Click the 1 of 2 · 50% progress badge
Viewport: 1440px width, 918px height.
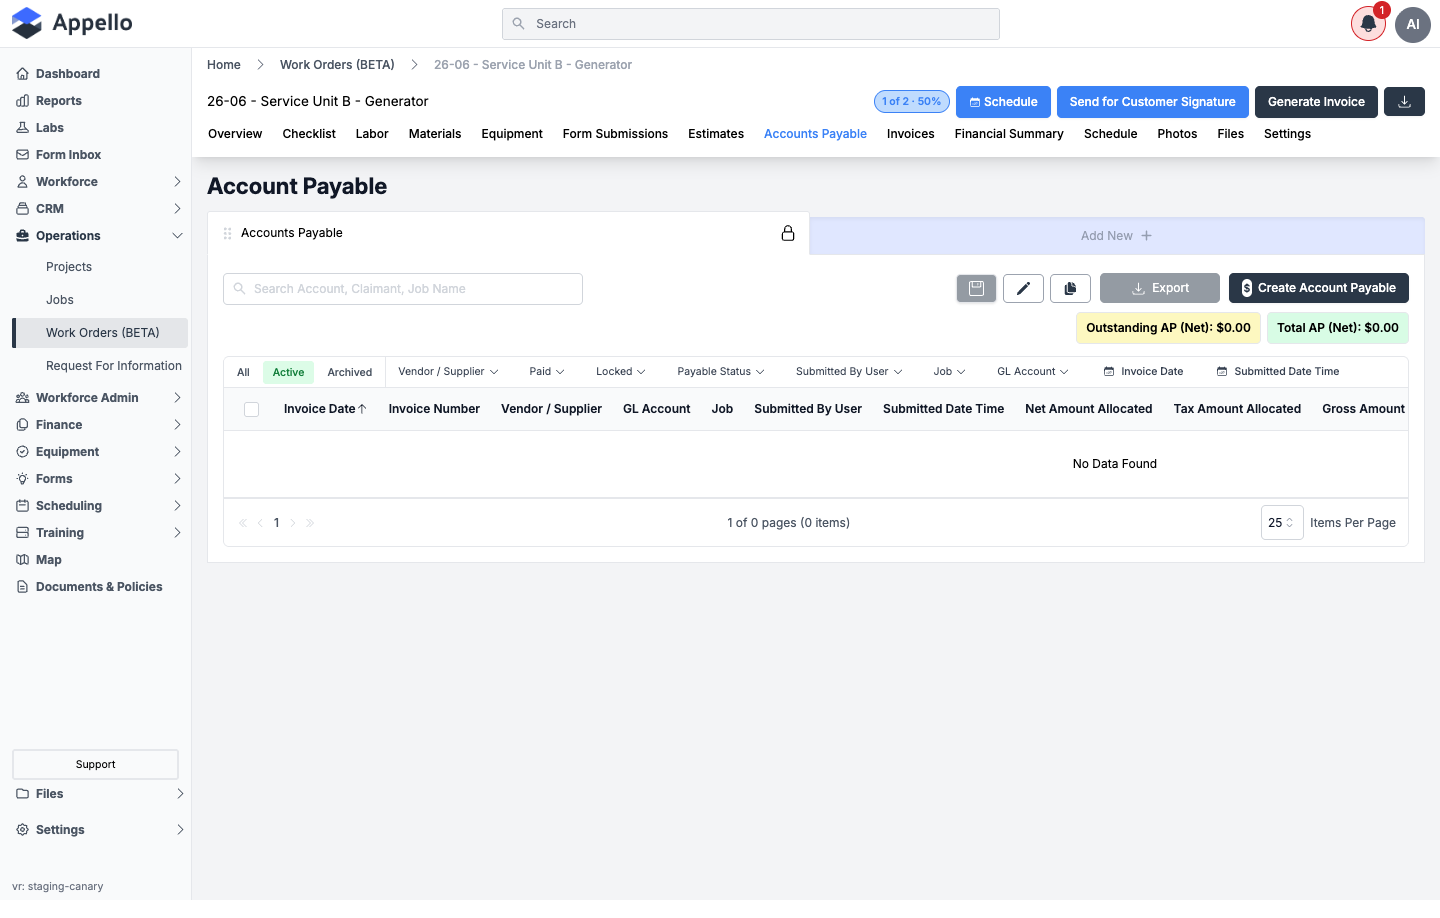912,102
